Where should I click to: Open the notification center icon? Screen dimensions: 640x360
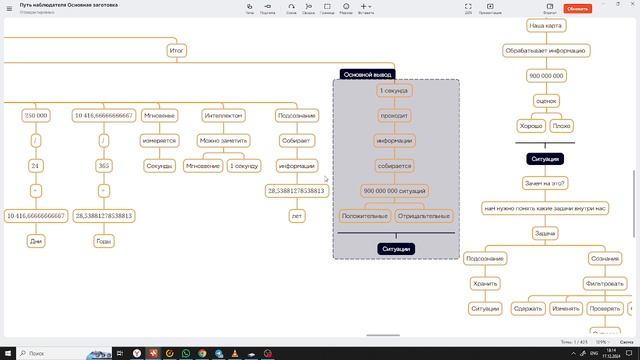point(629,353)
